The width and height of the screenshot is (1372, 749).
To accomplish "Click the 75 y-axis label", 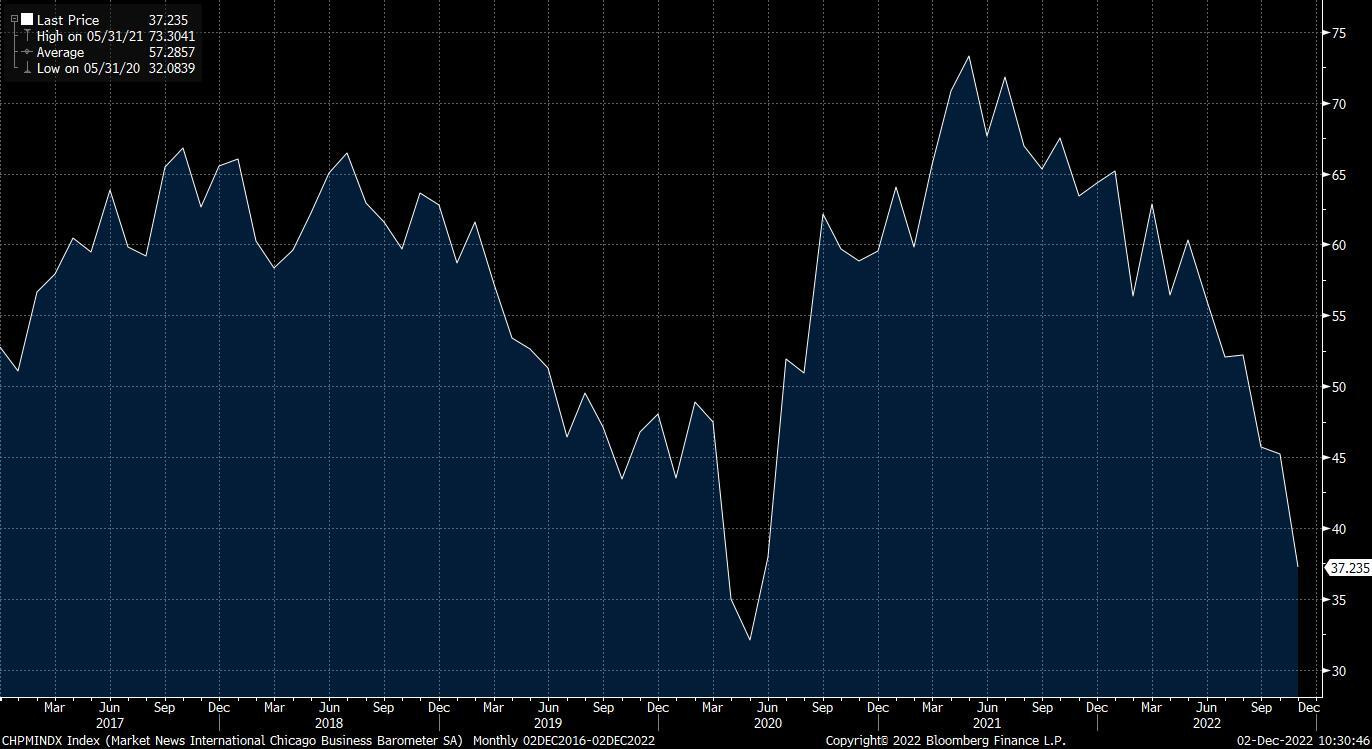I will pos(1338,33).
